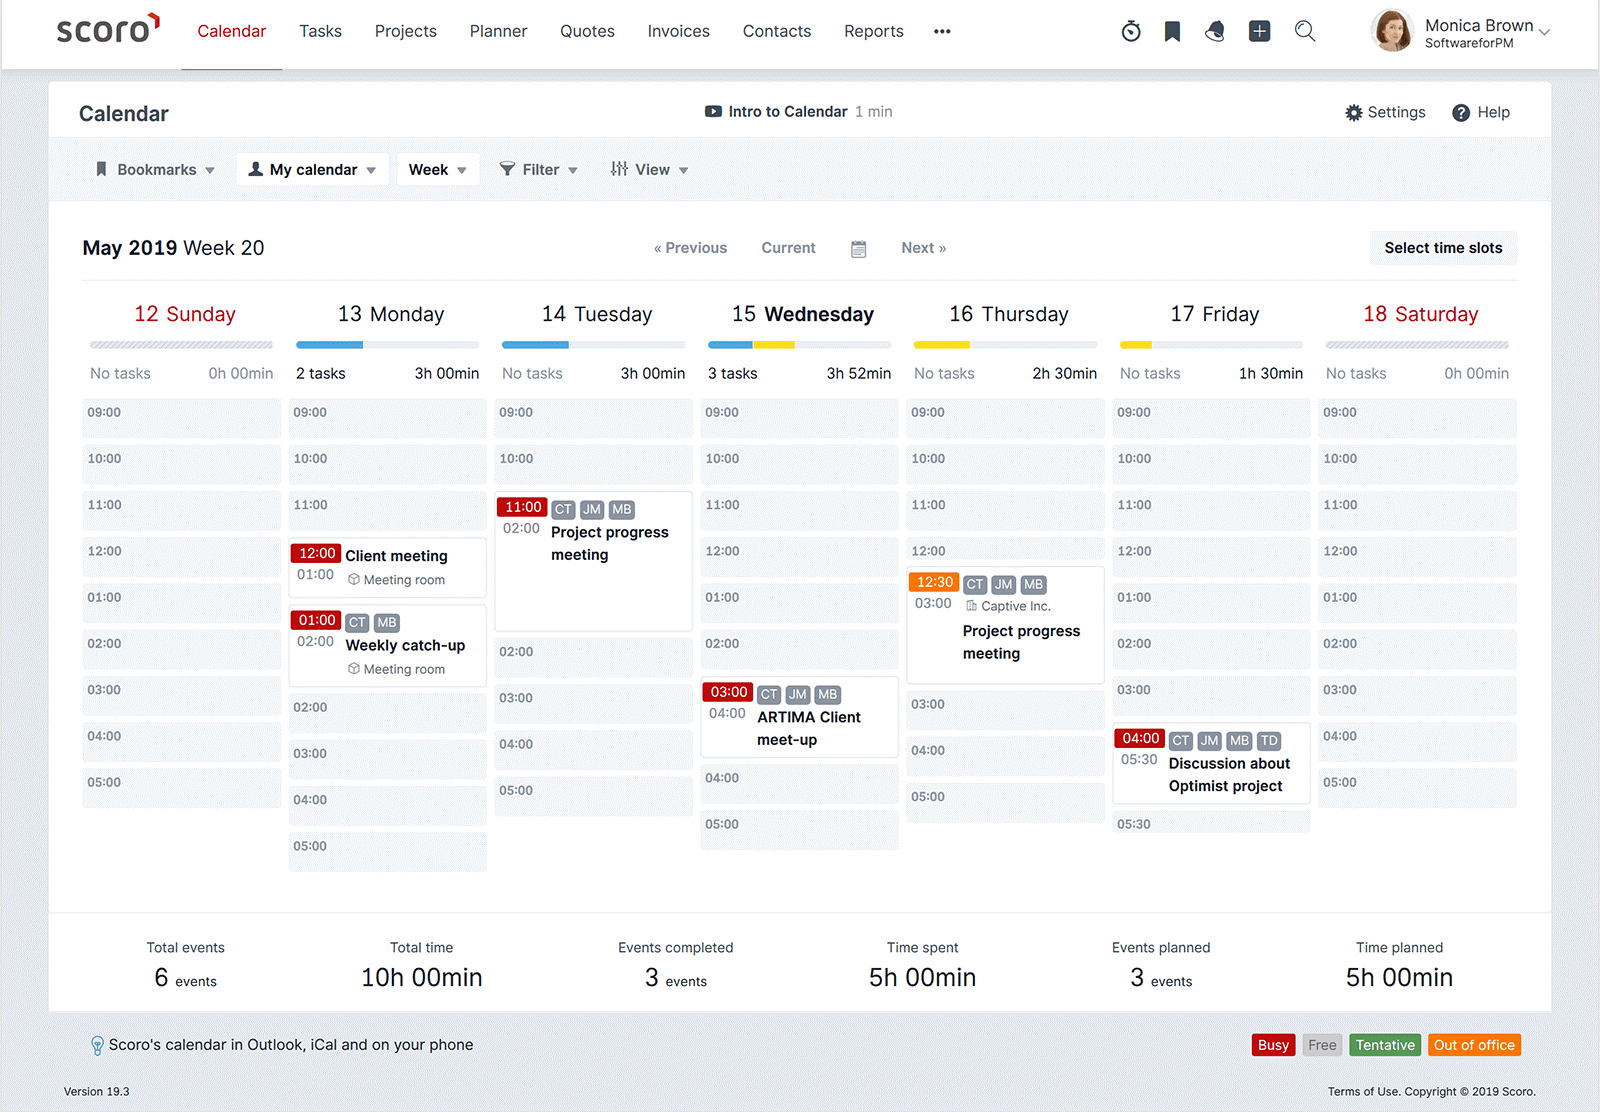Click the Tentative status color label
The height and width of the screenshot is (1112, 1600).
click(1384, 1045)
